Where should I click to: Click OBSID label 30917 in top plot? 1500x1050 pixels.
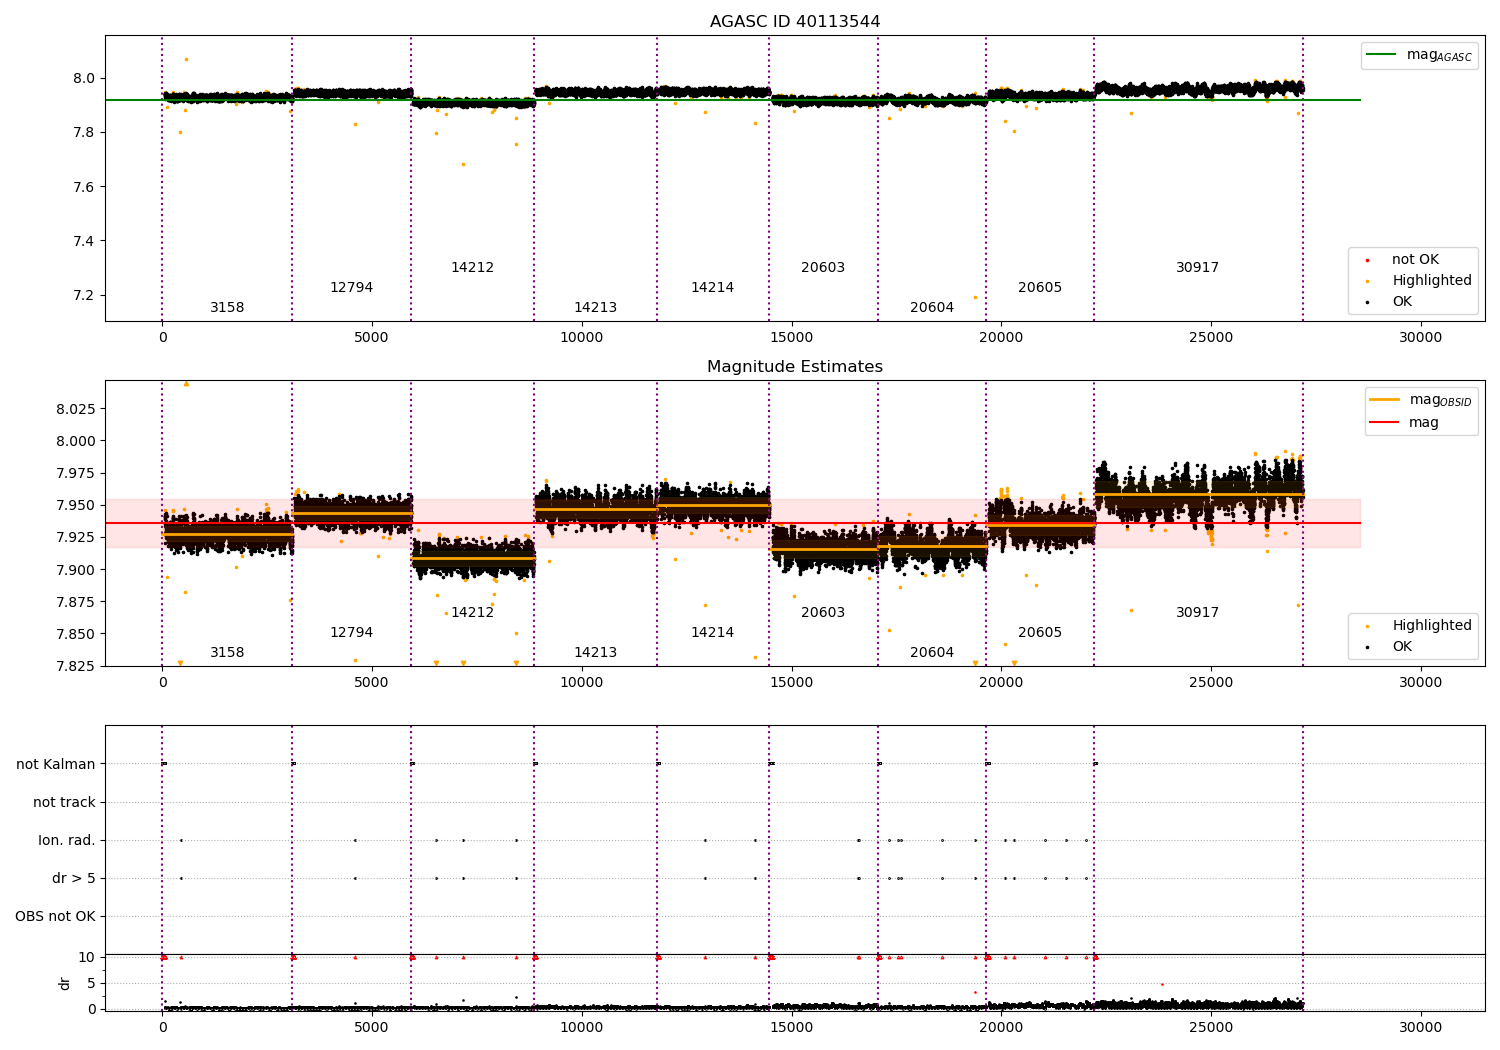pos(1197,268)
